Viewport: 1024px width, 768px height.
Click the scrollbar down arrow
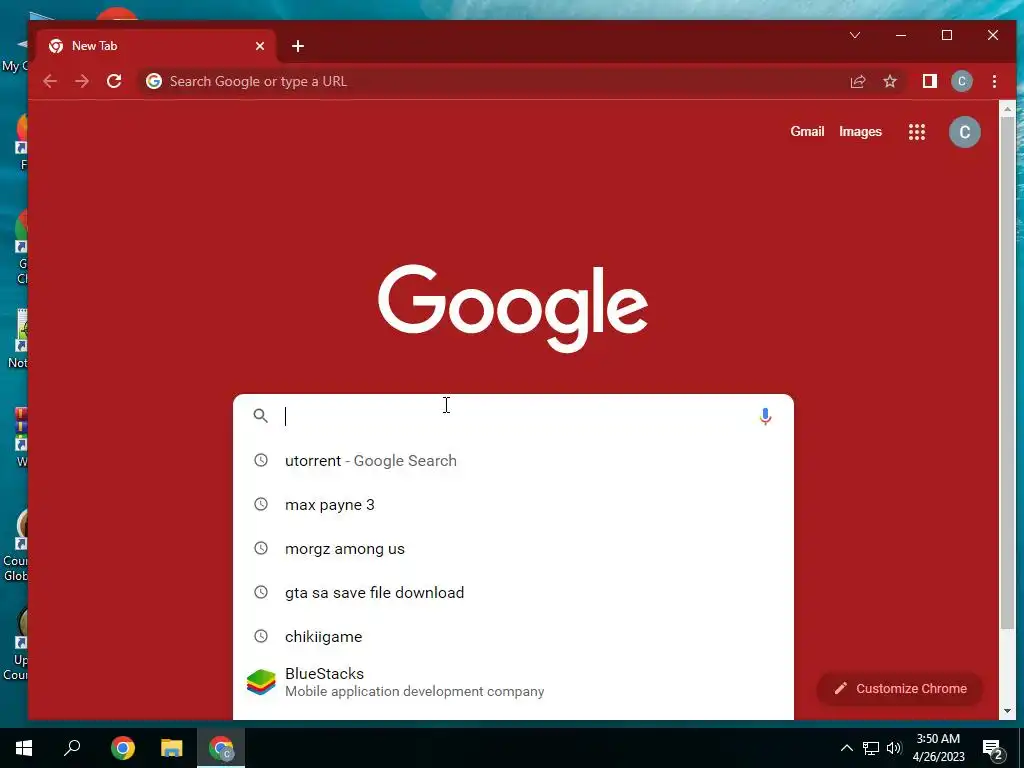(1007, 711)
